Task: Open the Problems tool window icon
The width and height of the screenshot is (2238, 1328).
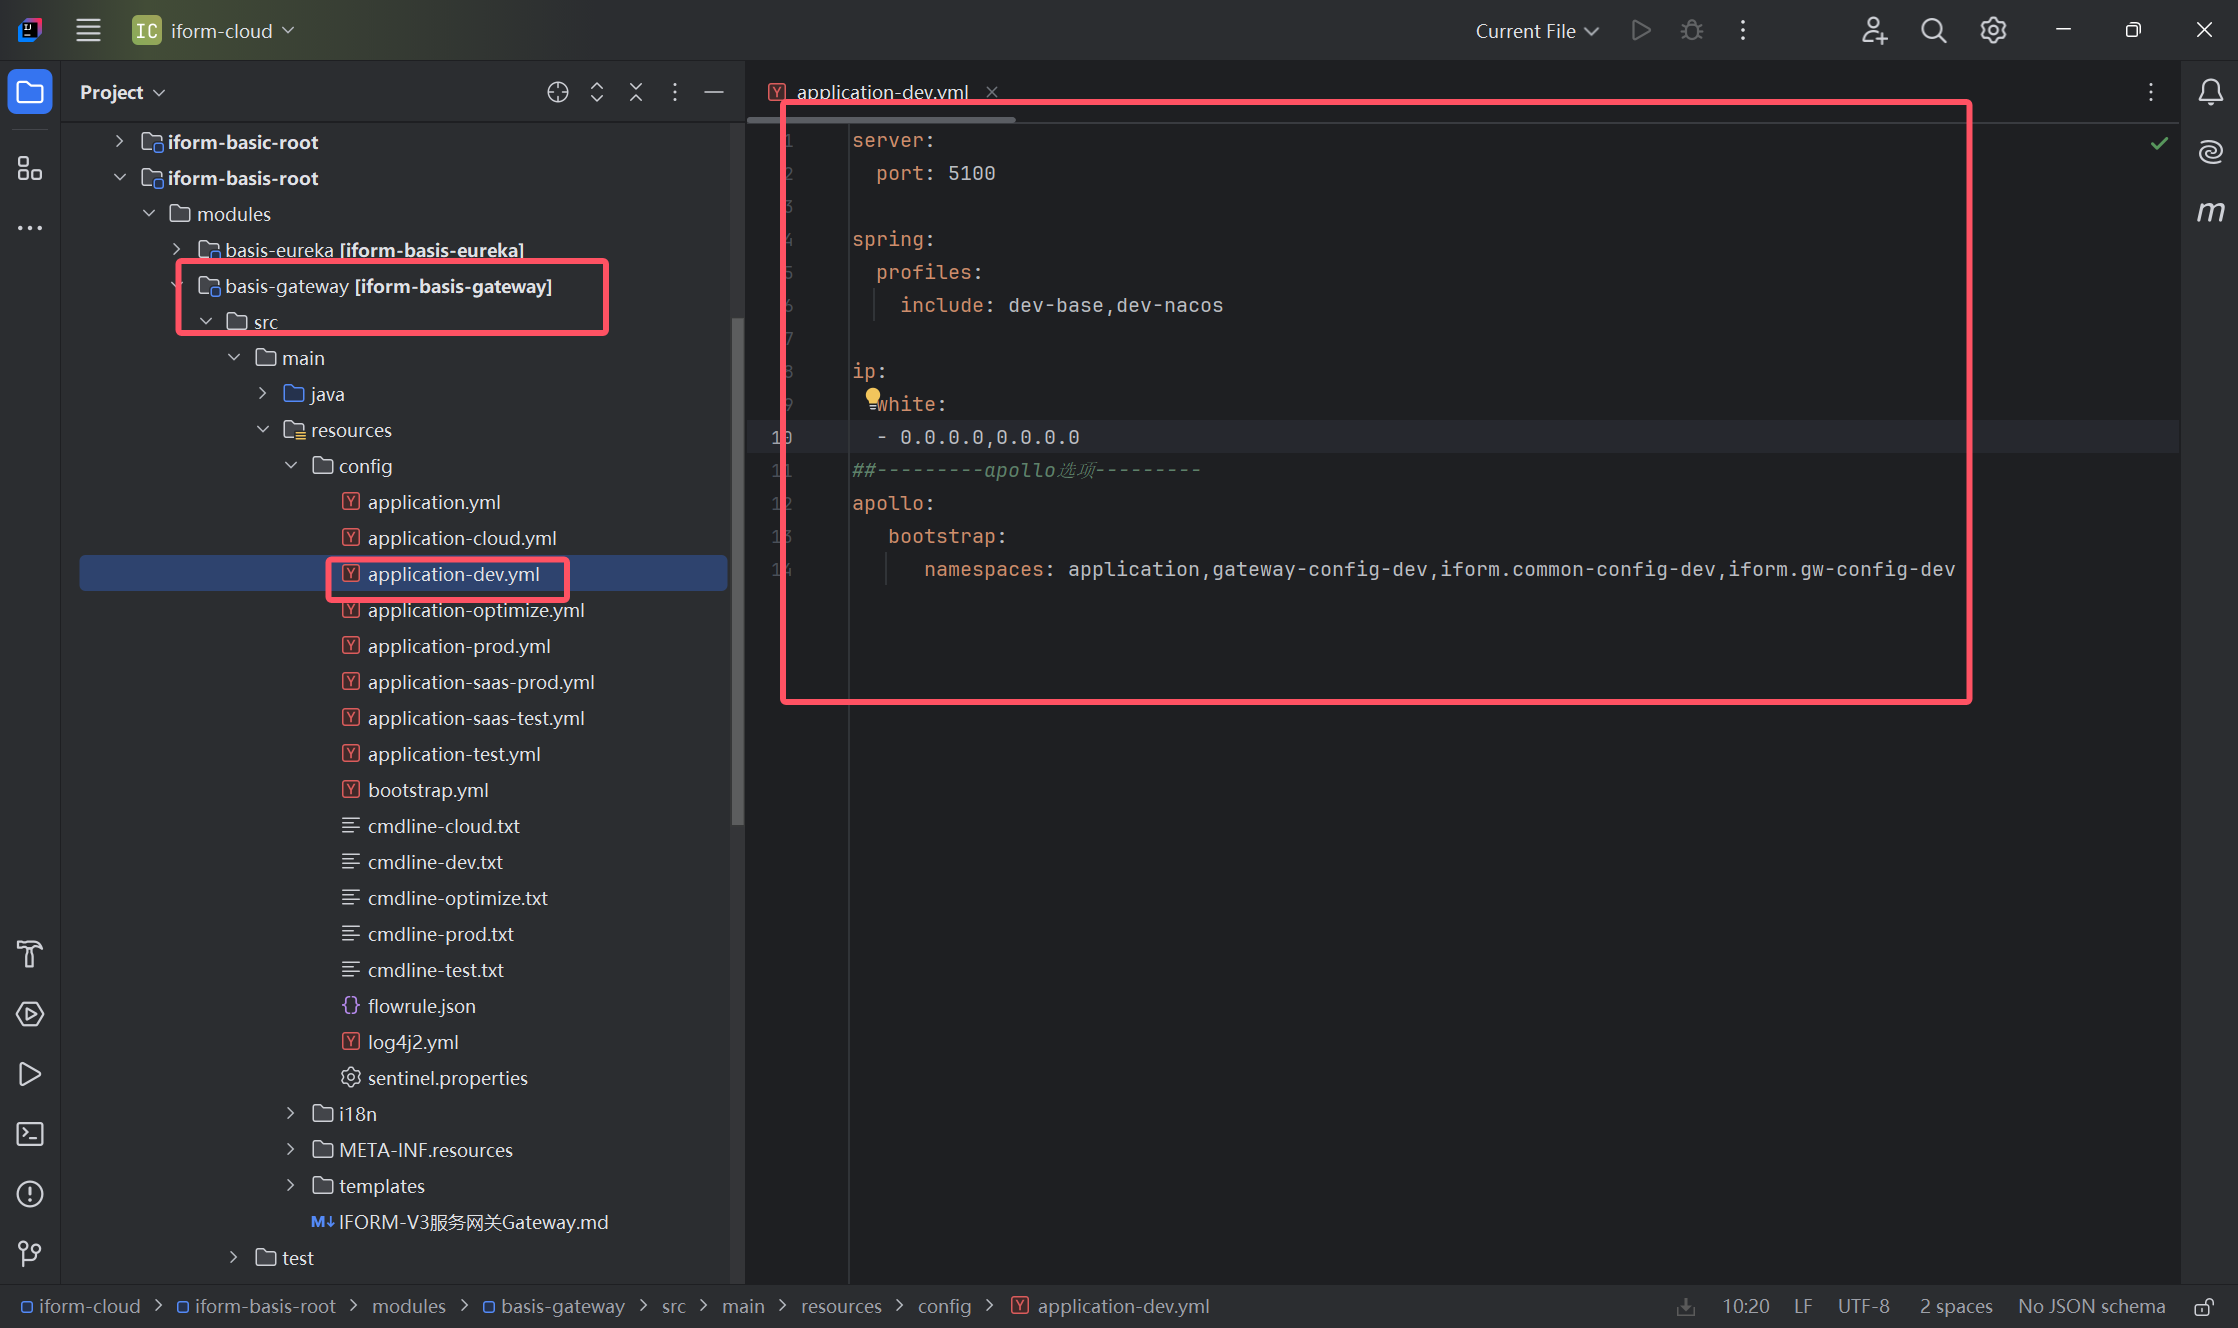Action: click(30, 1194)
